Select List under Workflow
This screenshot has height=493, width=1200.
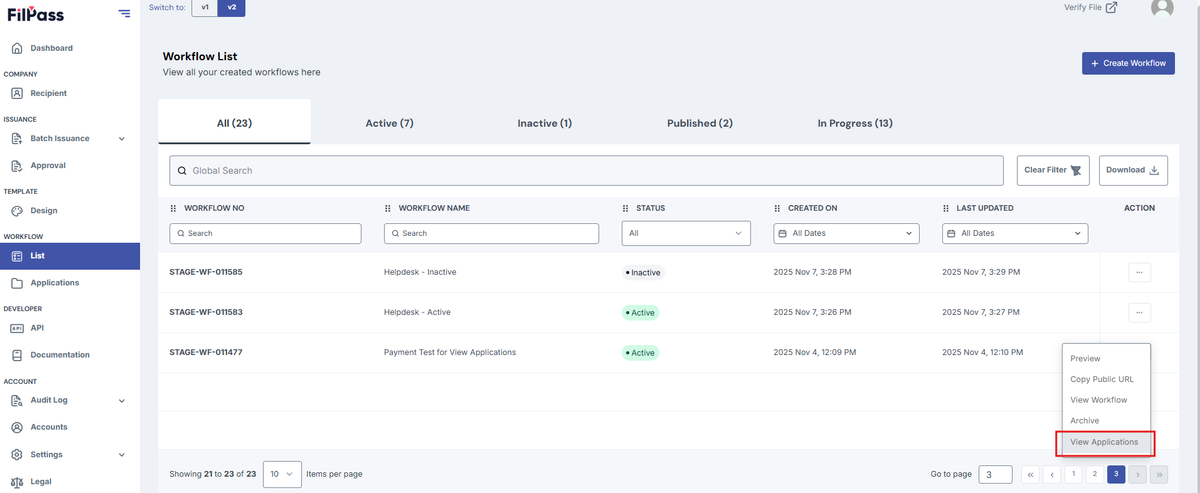tap(70, 256)
